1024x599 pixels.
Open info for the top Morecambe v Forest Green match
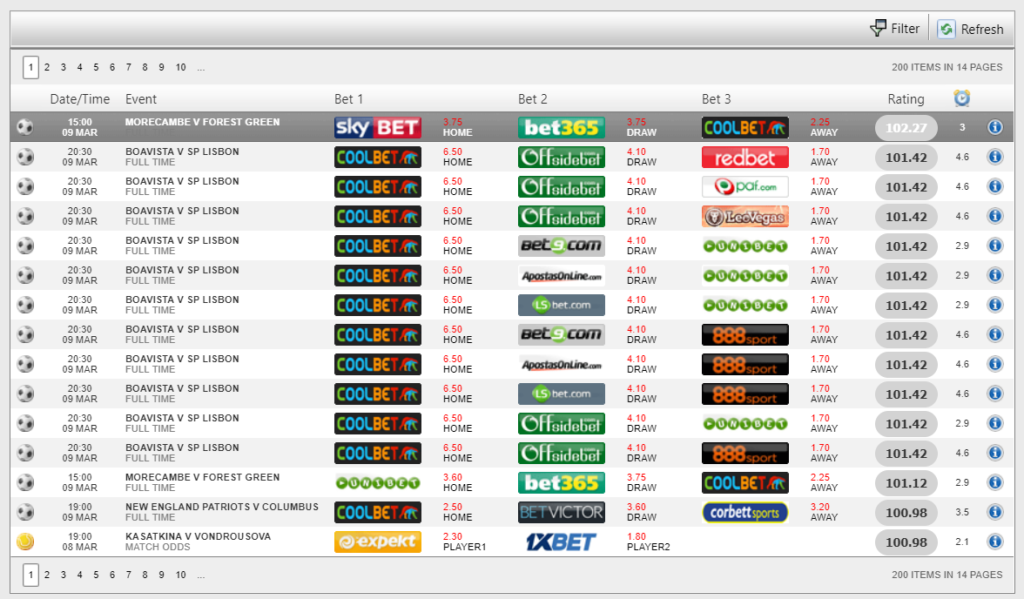pyautogui.click(x=993, y=126)
